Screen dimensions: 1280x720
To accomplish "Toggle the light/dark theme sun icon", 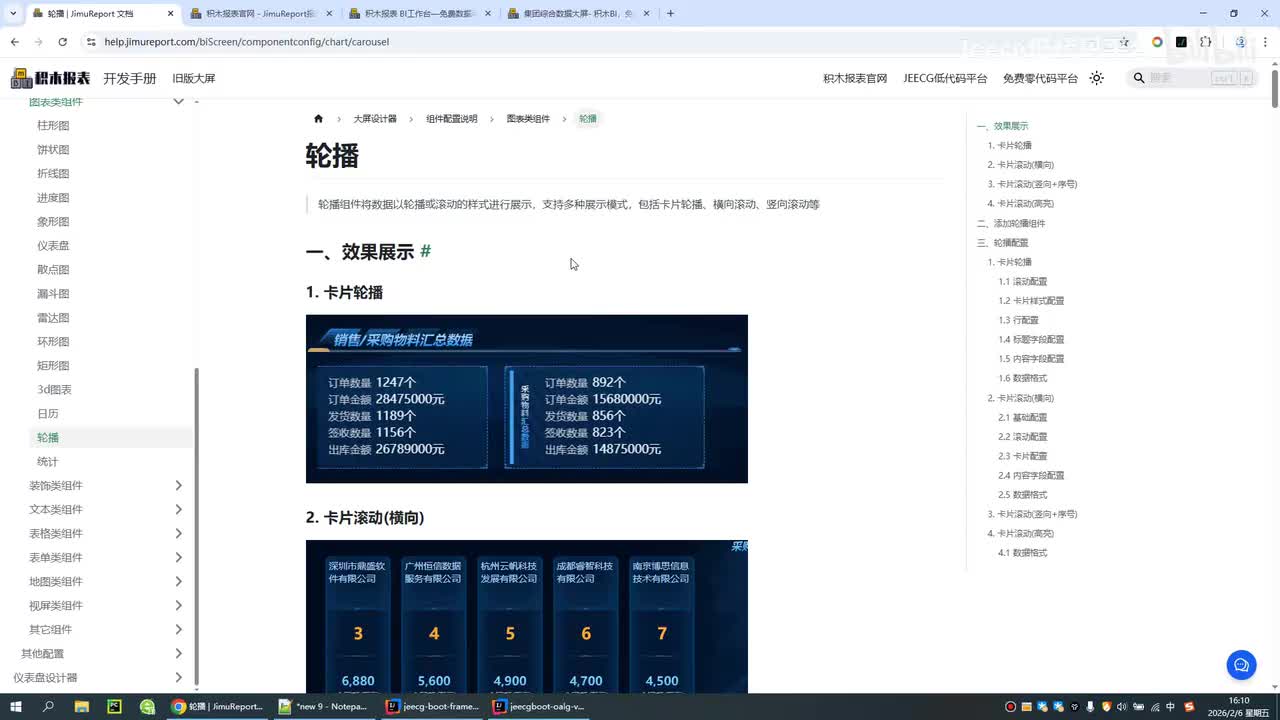I will point(1097,78).
